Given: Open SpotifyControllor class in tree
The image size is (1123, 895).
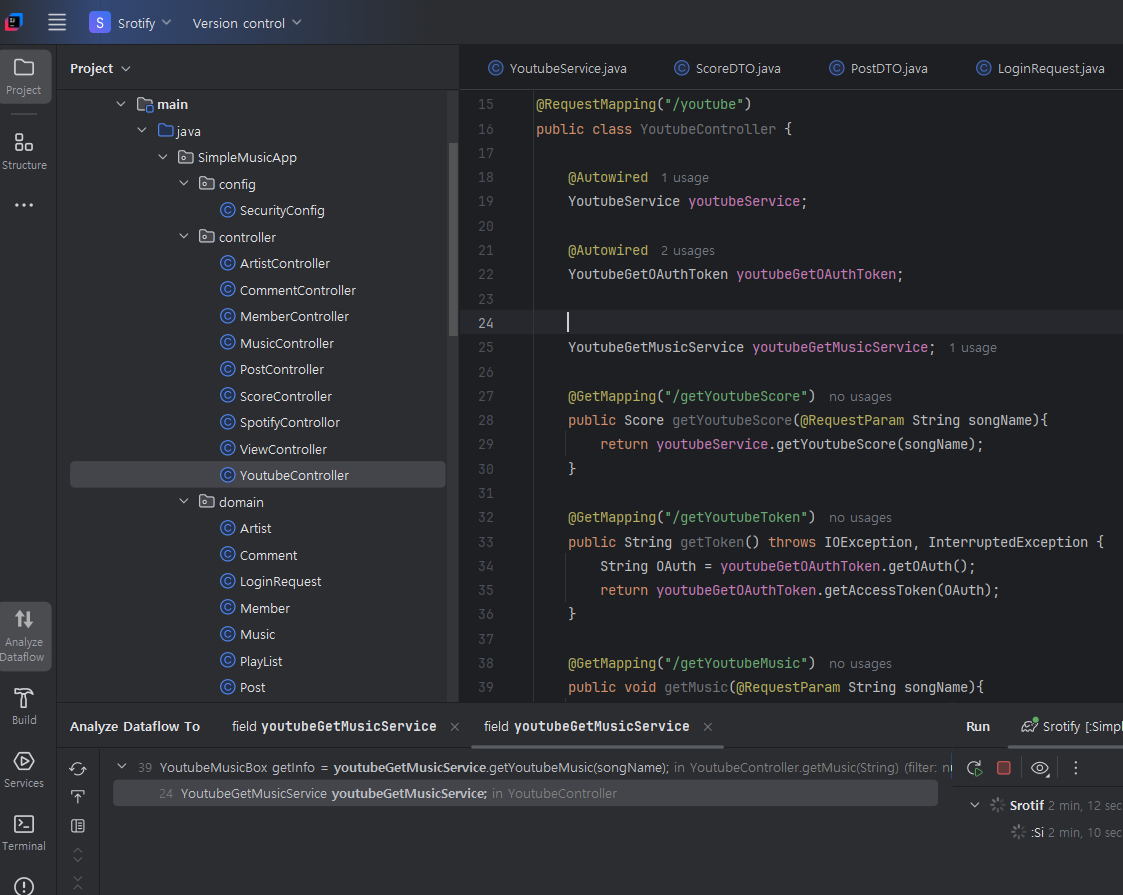Looking at the screenshot, I should tap(280, 422).
